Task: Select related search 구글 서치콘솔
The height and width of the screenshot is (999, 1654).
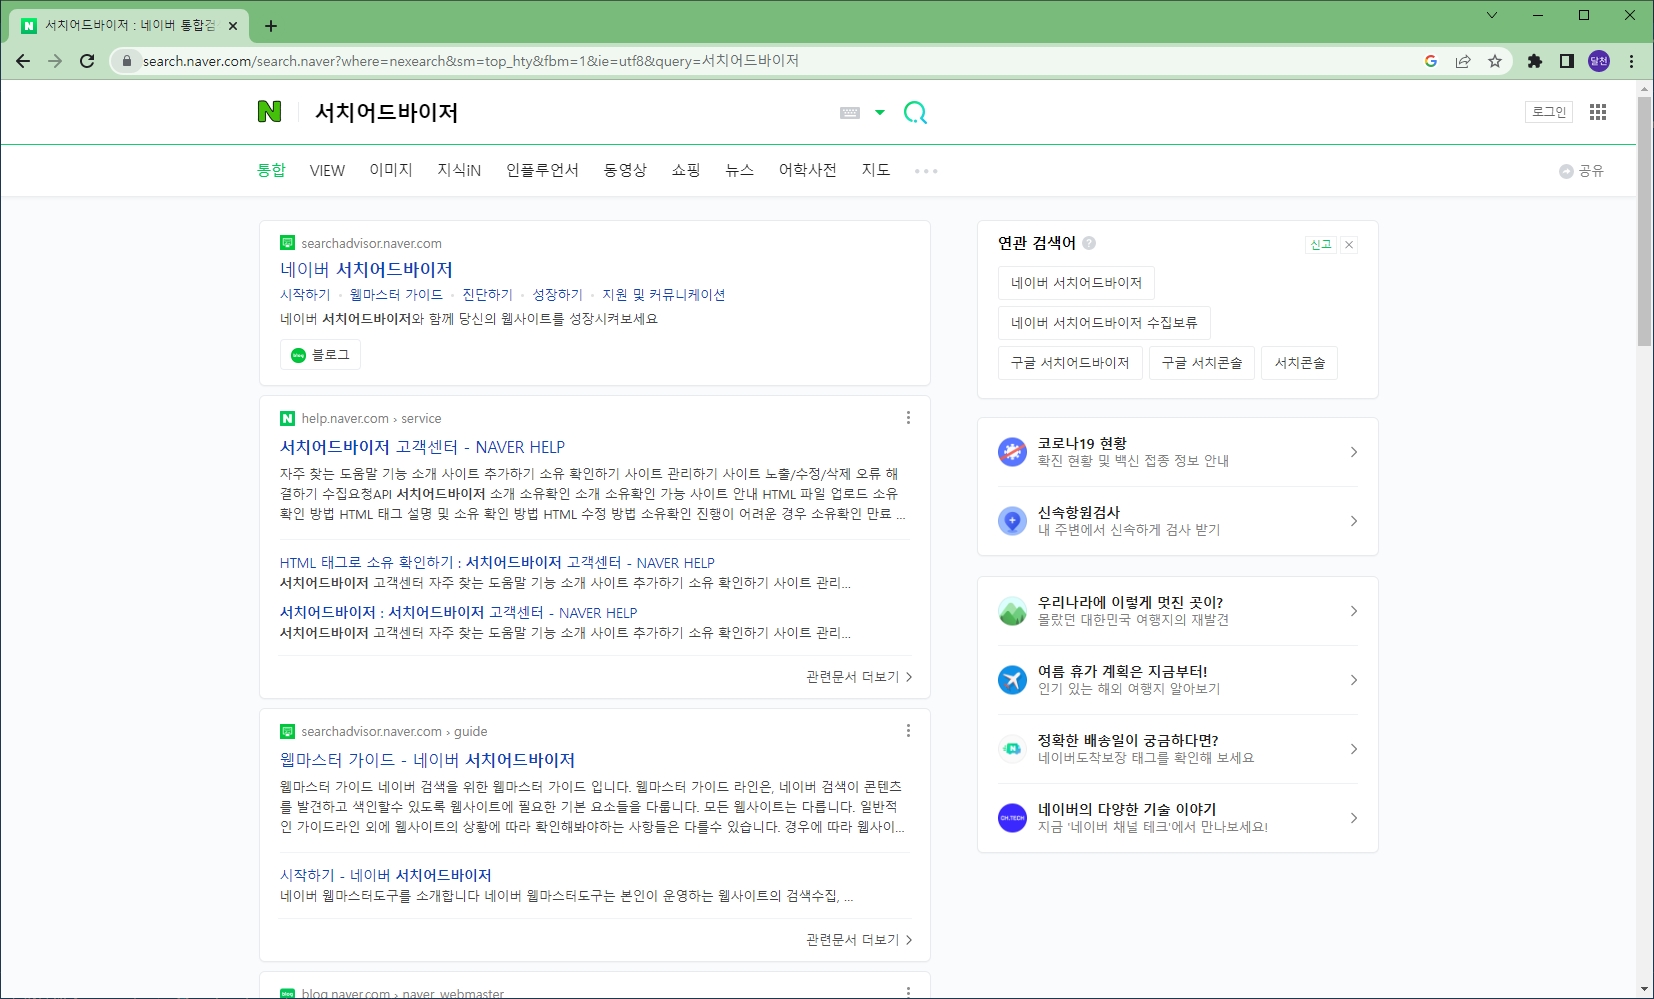Action: [1201, 363]
